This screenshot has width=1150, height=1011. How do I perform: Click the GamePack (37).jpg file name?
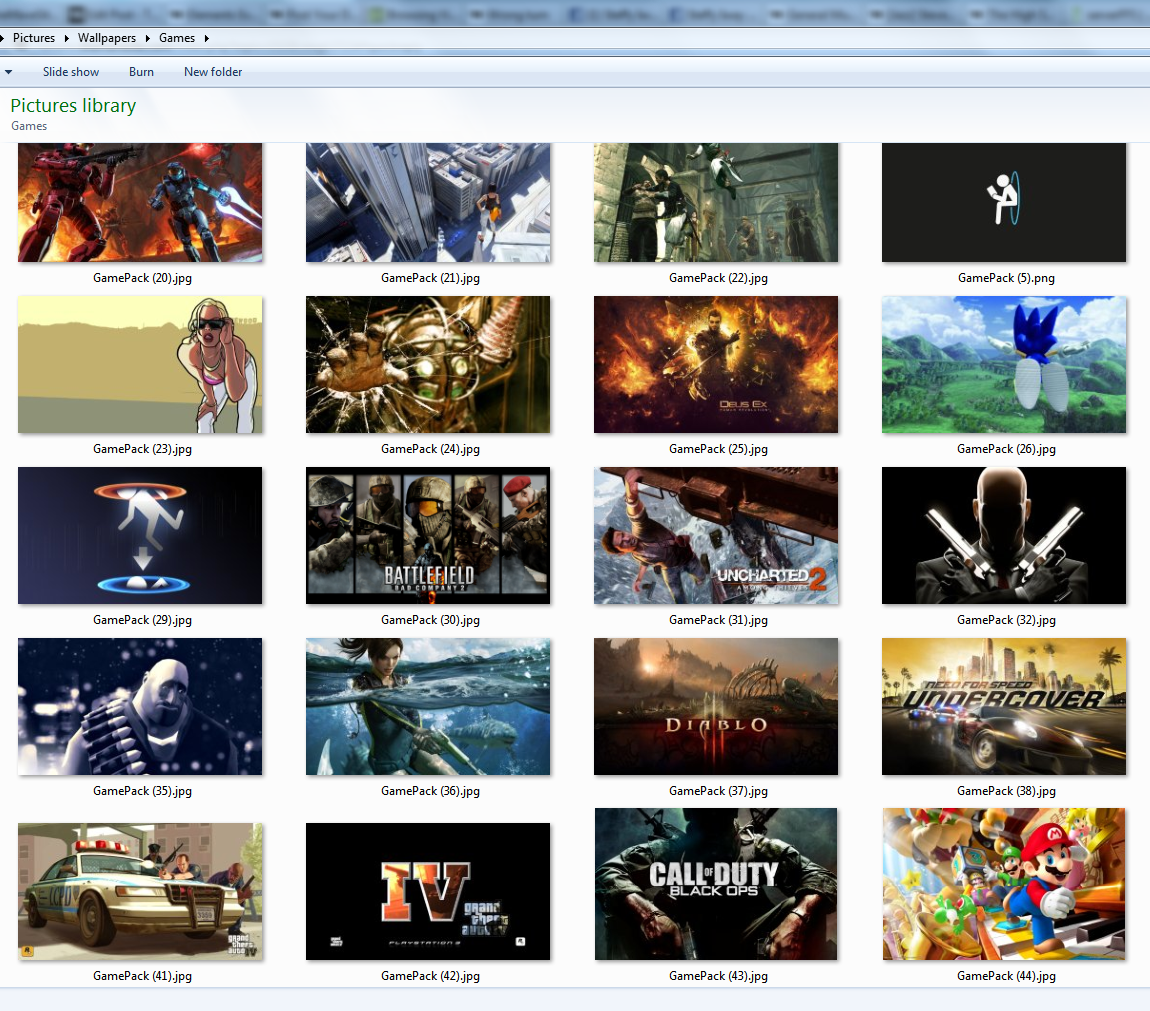(718, 791)
